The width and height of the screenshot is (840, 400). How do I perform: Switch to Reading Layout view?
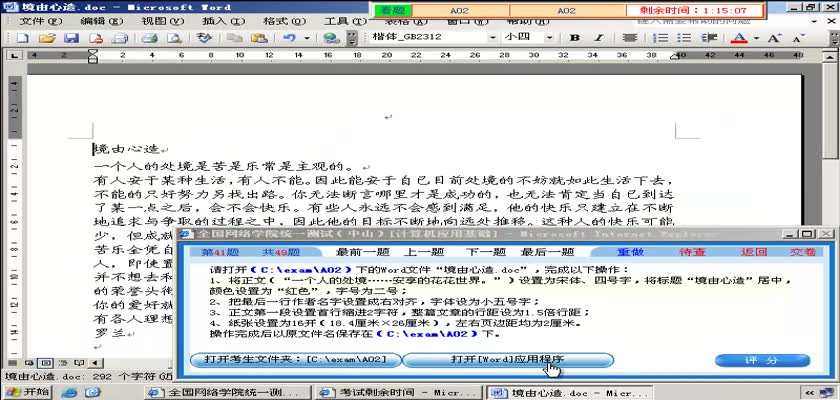click(79, 363)
